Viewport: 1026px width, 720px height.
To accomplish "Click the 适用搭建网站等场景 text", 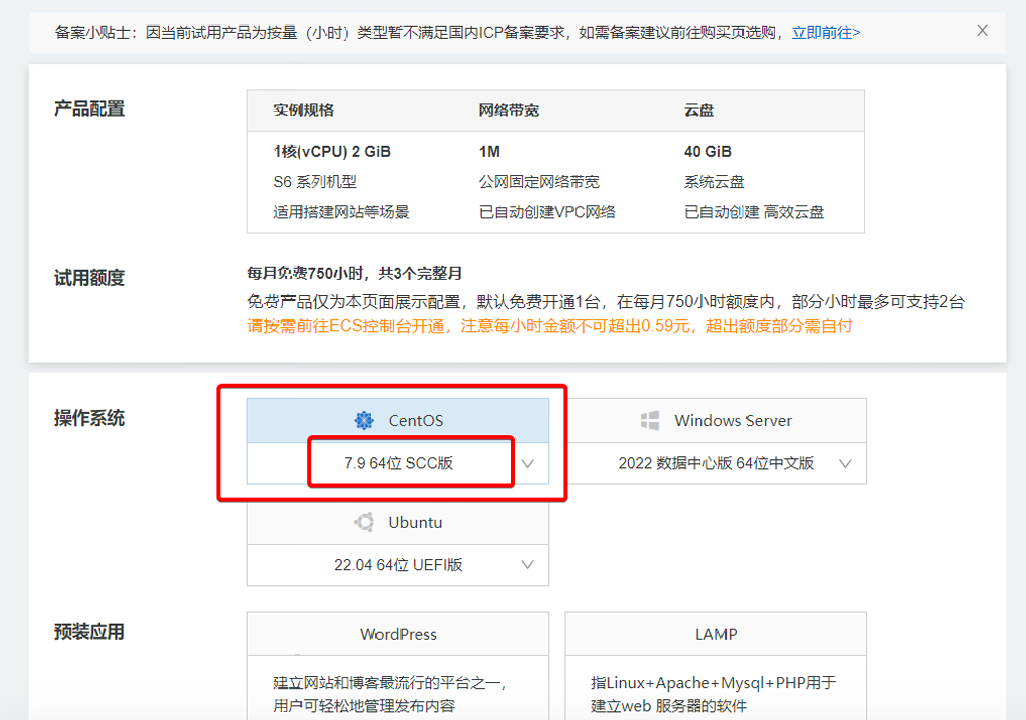I will point(341,212).
